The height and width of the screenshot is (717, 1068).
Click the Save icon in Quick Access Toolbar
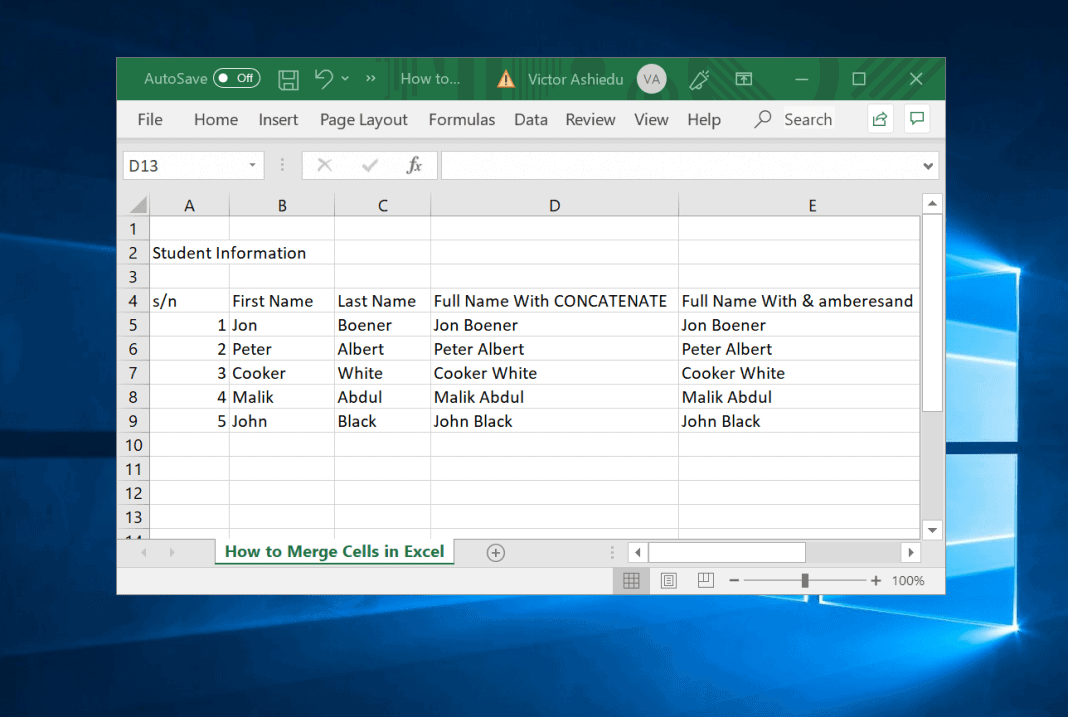pyautogui.click(x=288, y=79)
